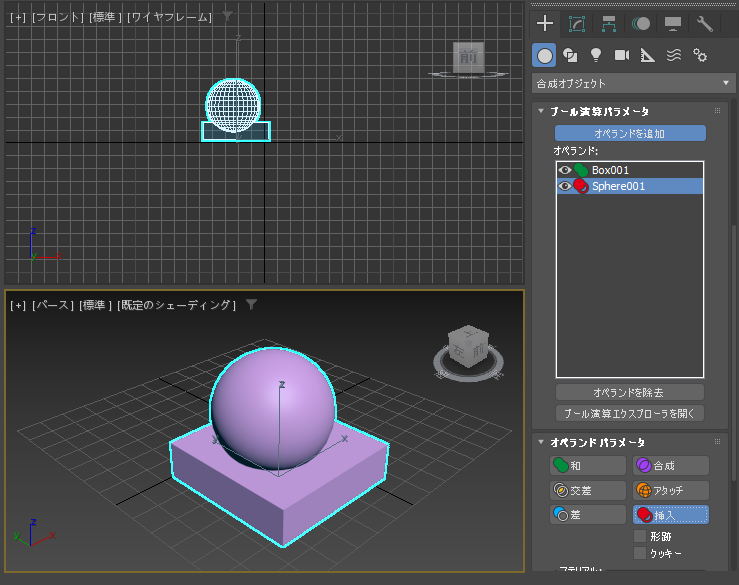
Task: Open the perspective viewport [+] menu
Action: 18,305
